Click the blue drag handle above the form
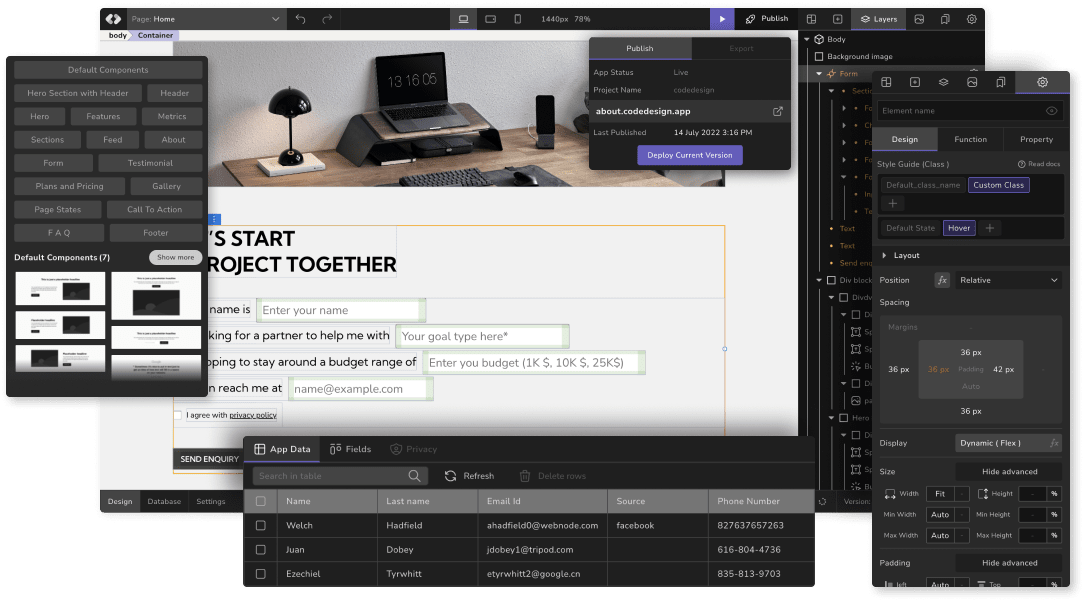The image size is (1084, 601). coord(214,219)
